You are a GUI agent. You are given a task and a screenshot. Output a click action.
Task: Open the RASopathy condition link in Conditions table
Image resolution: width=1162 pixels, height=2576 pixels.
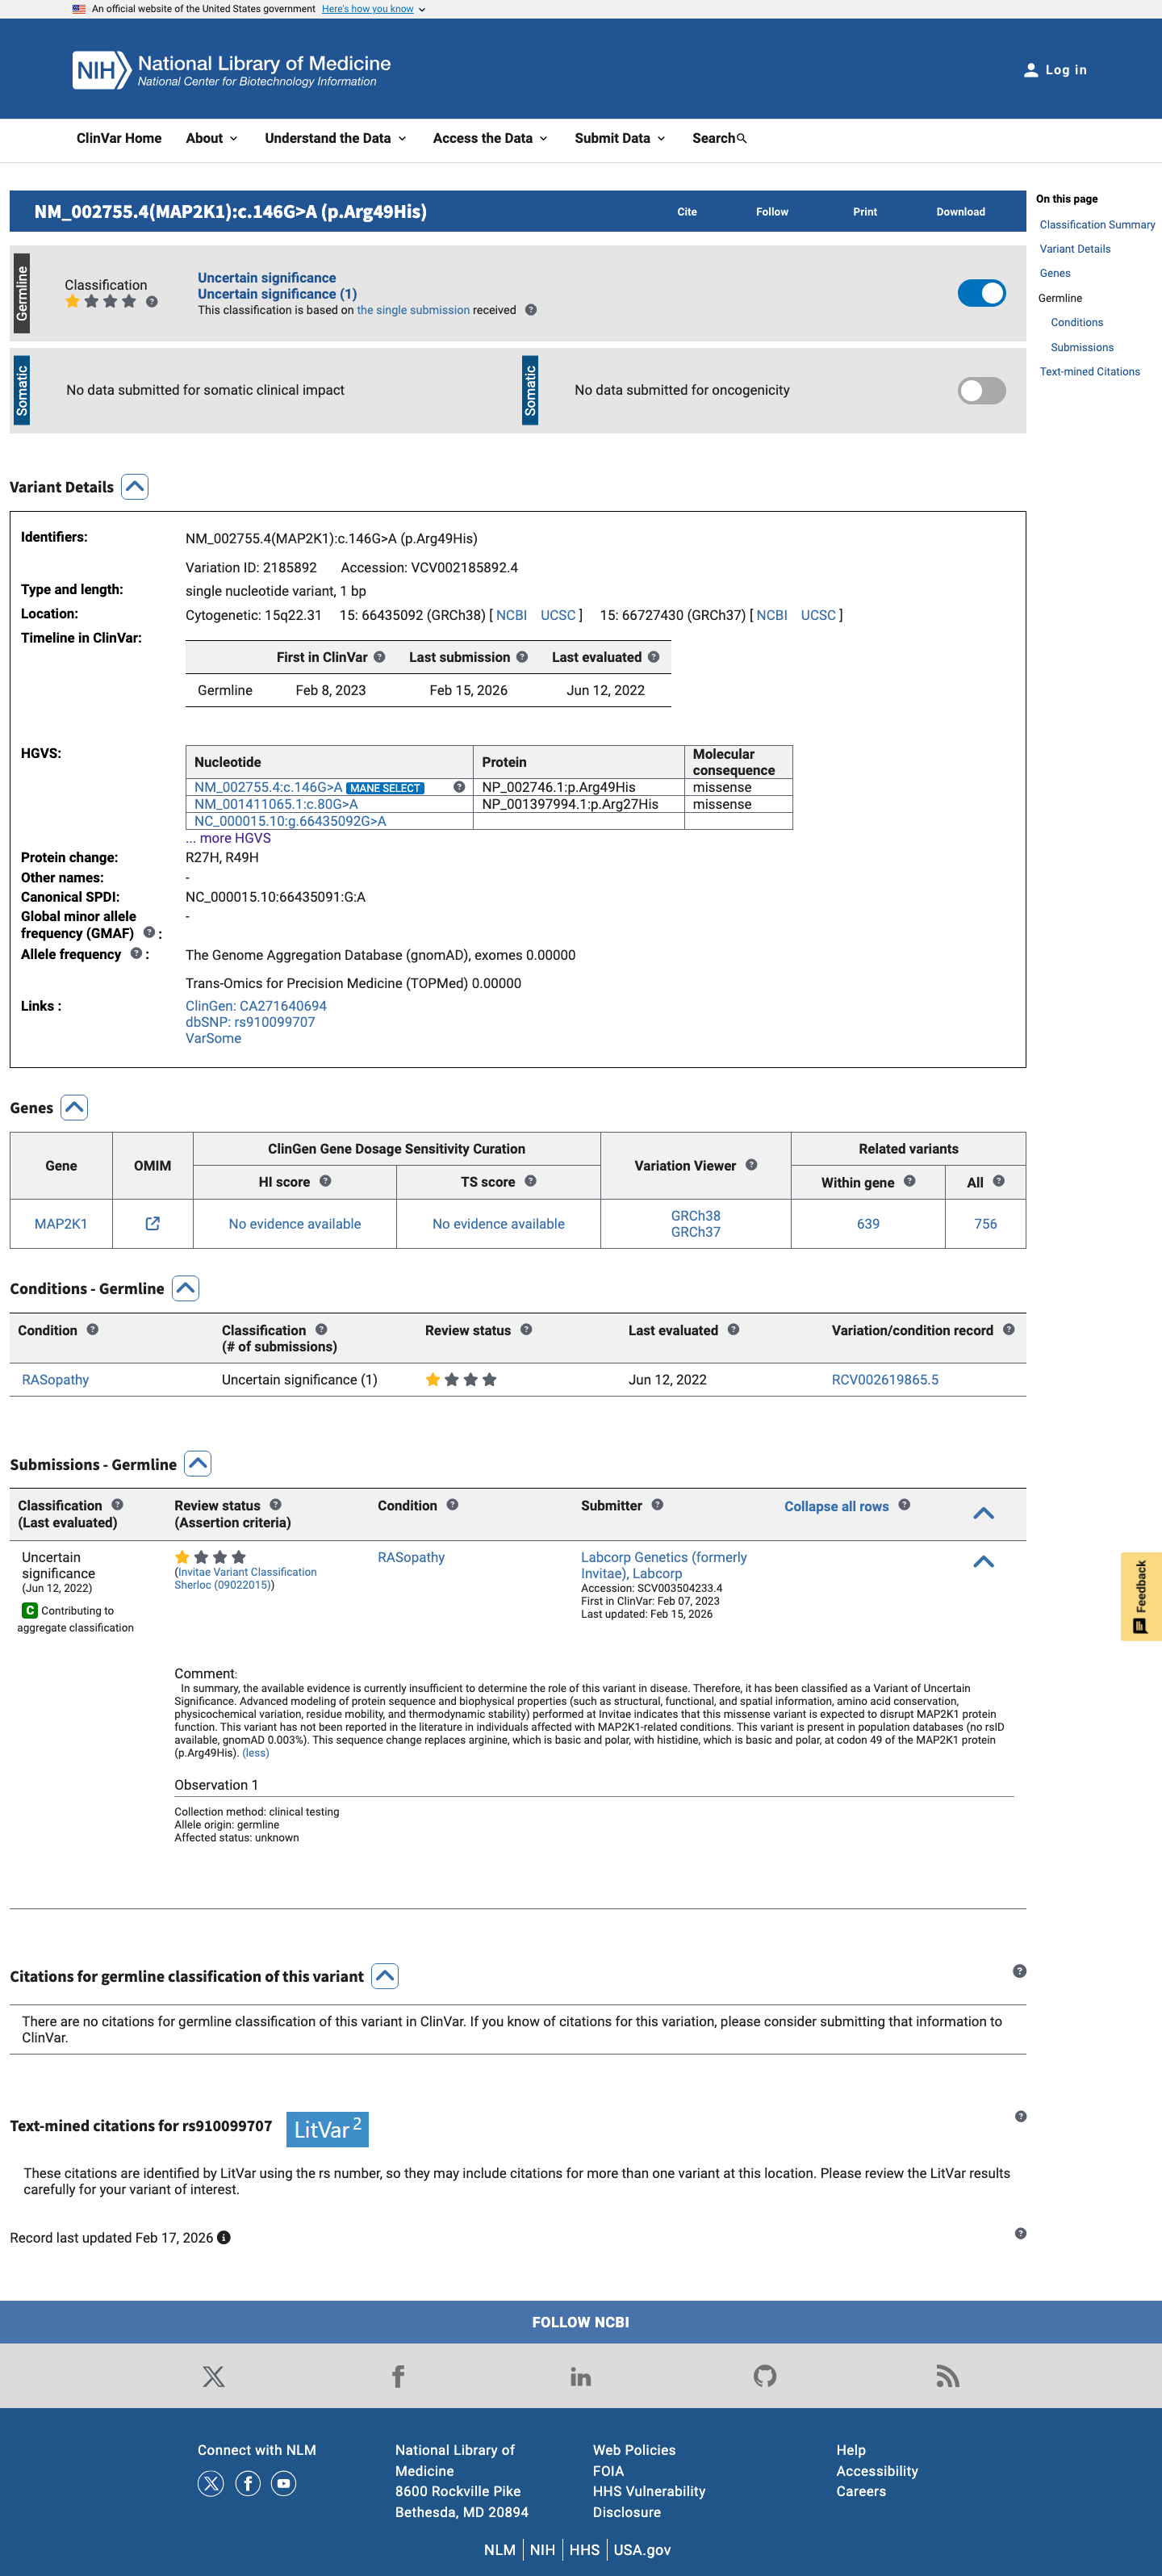pos(56,1379)
